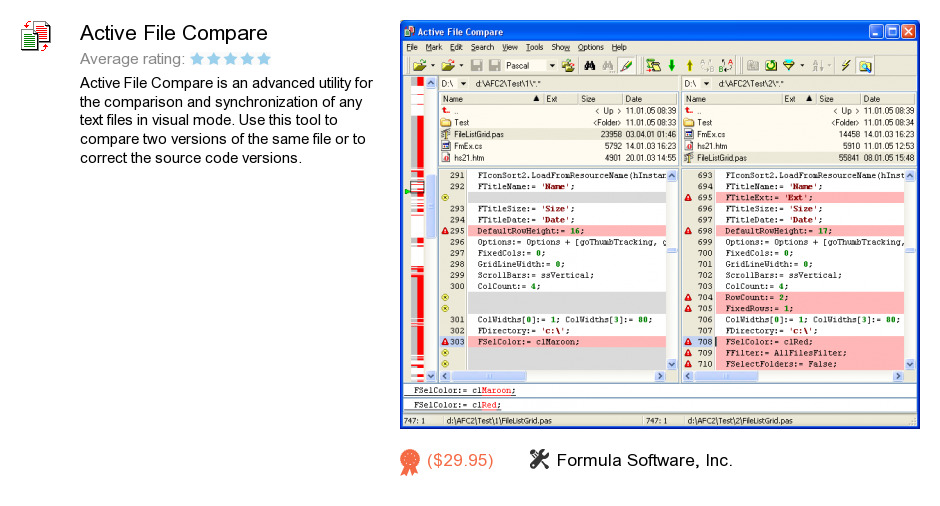Screen dimensions: 940x506
Task: Click the Active File Compare app icon by the title
Action: click(x=36, y=36)
